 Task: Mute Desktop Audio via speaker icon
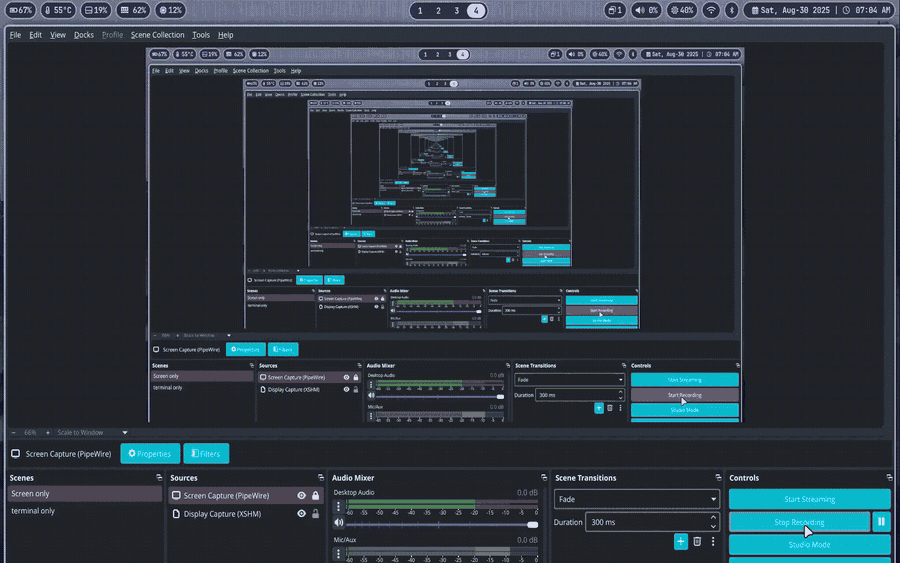339,523
